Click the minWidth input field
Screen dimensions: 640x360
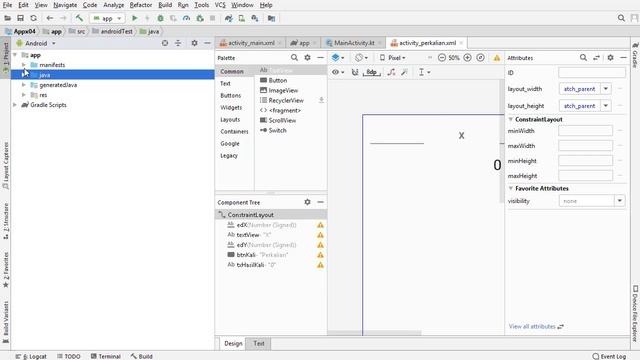coord(585,131)
